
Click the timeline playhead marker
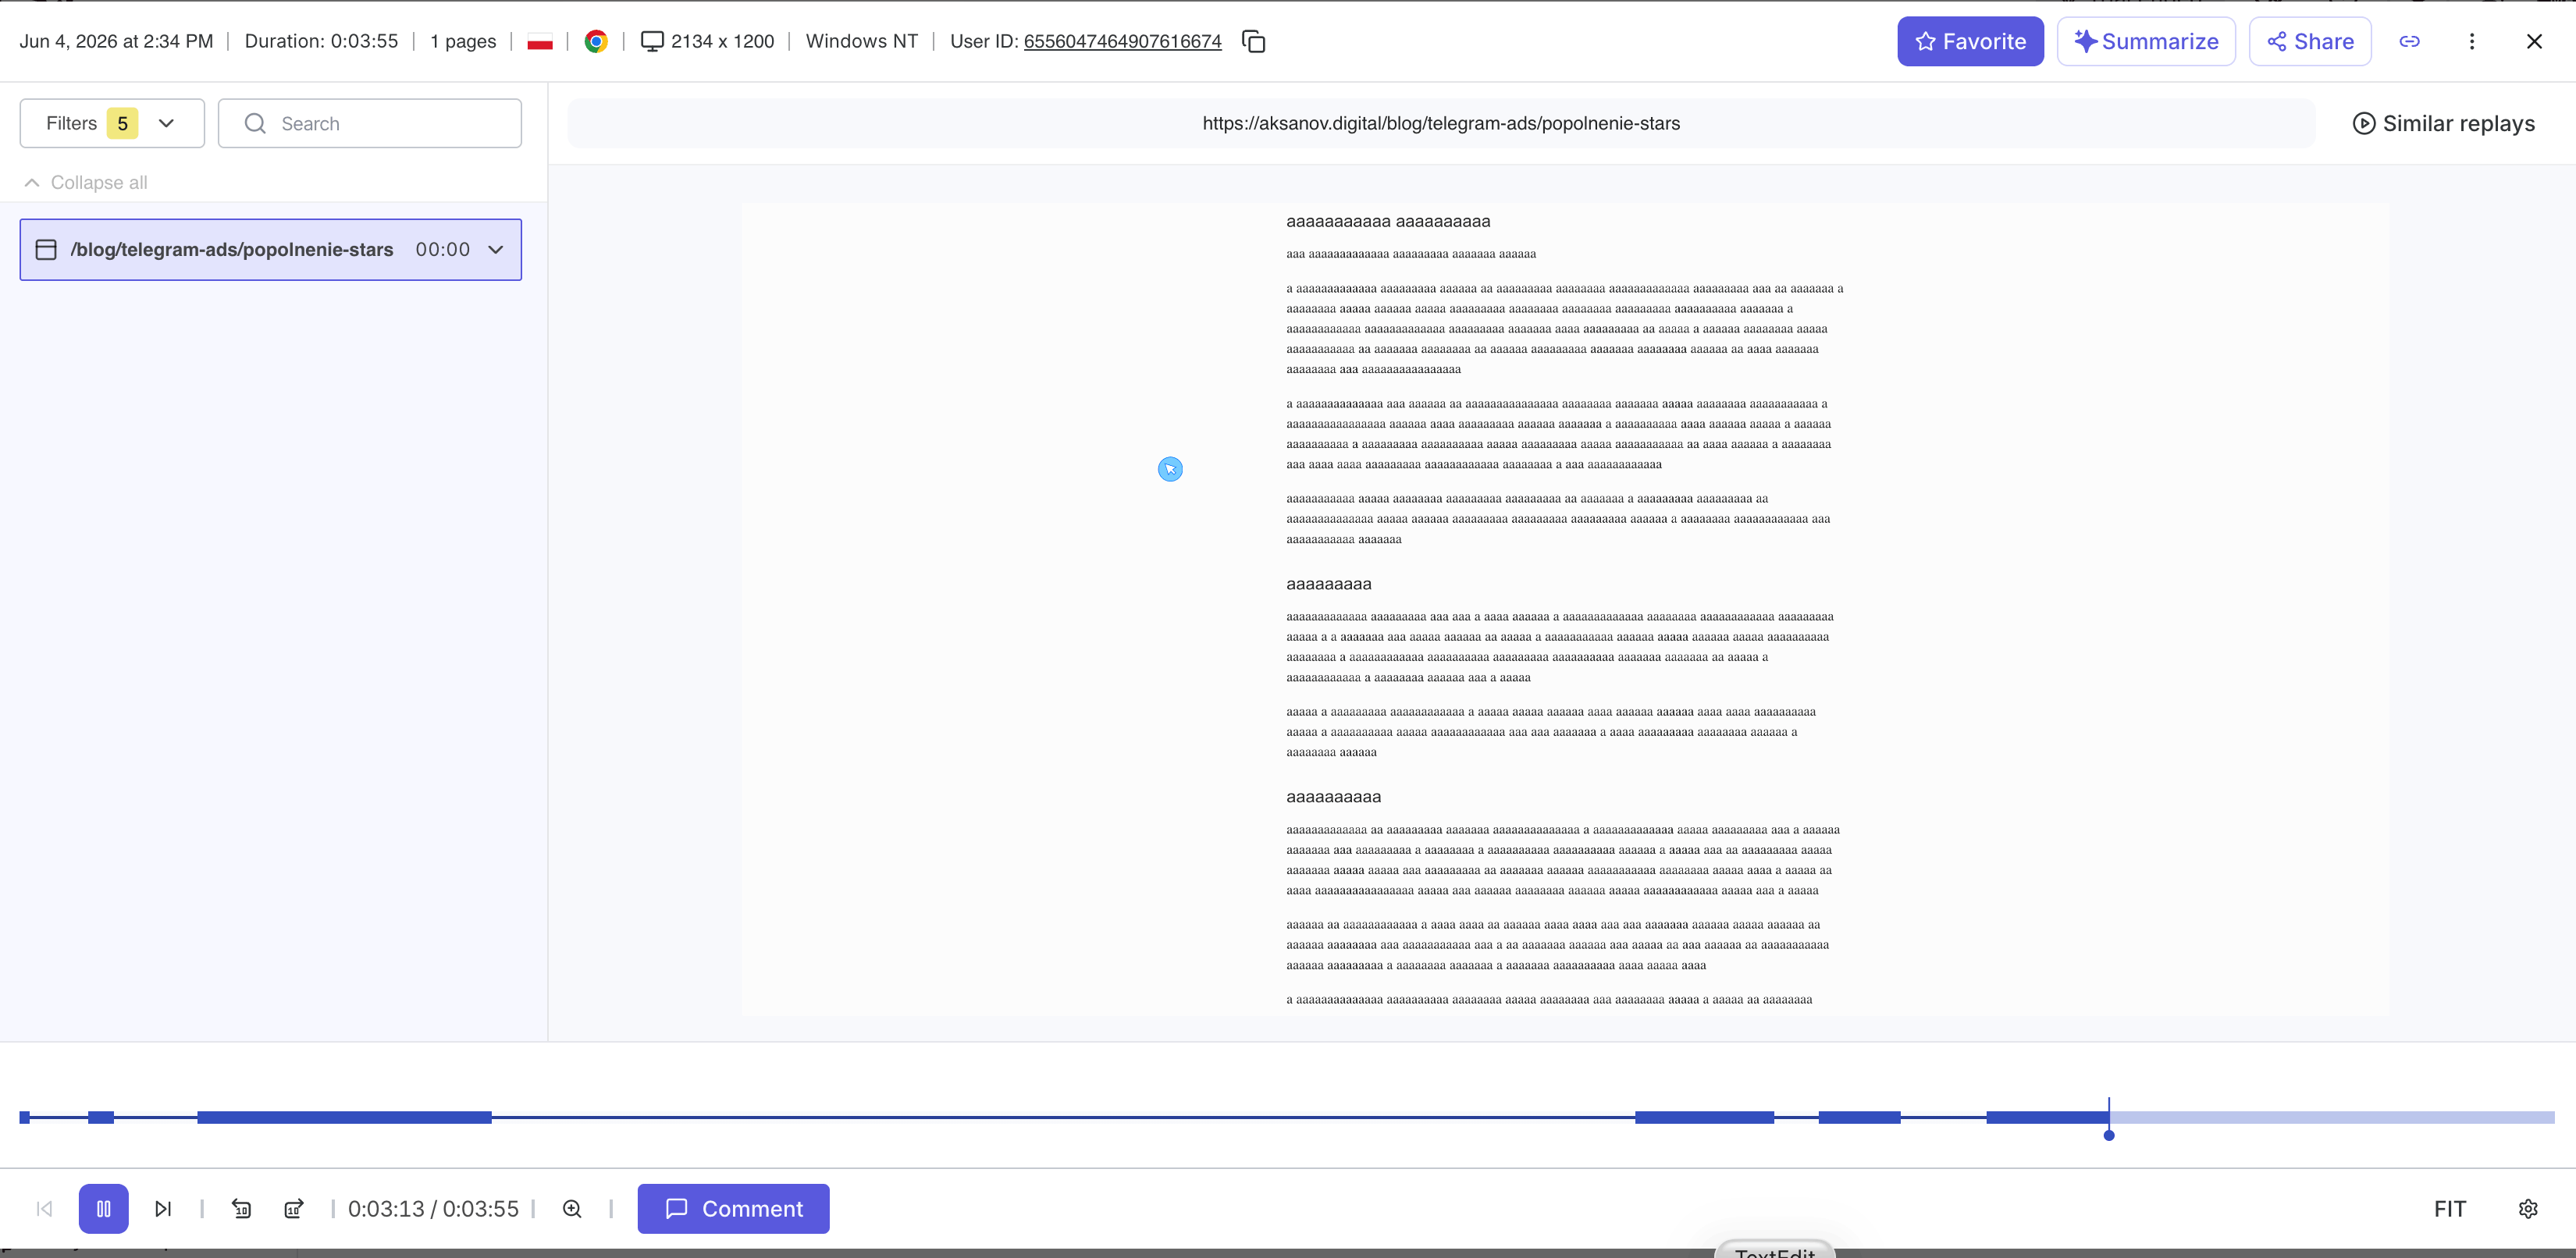pyautogui.click(x=2108, y=1135)
